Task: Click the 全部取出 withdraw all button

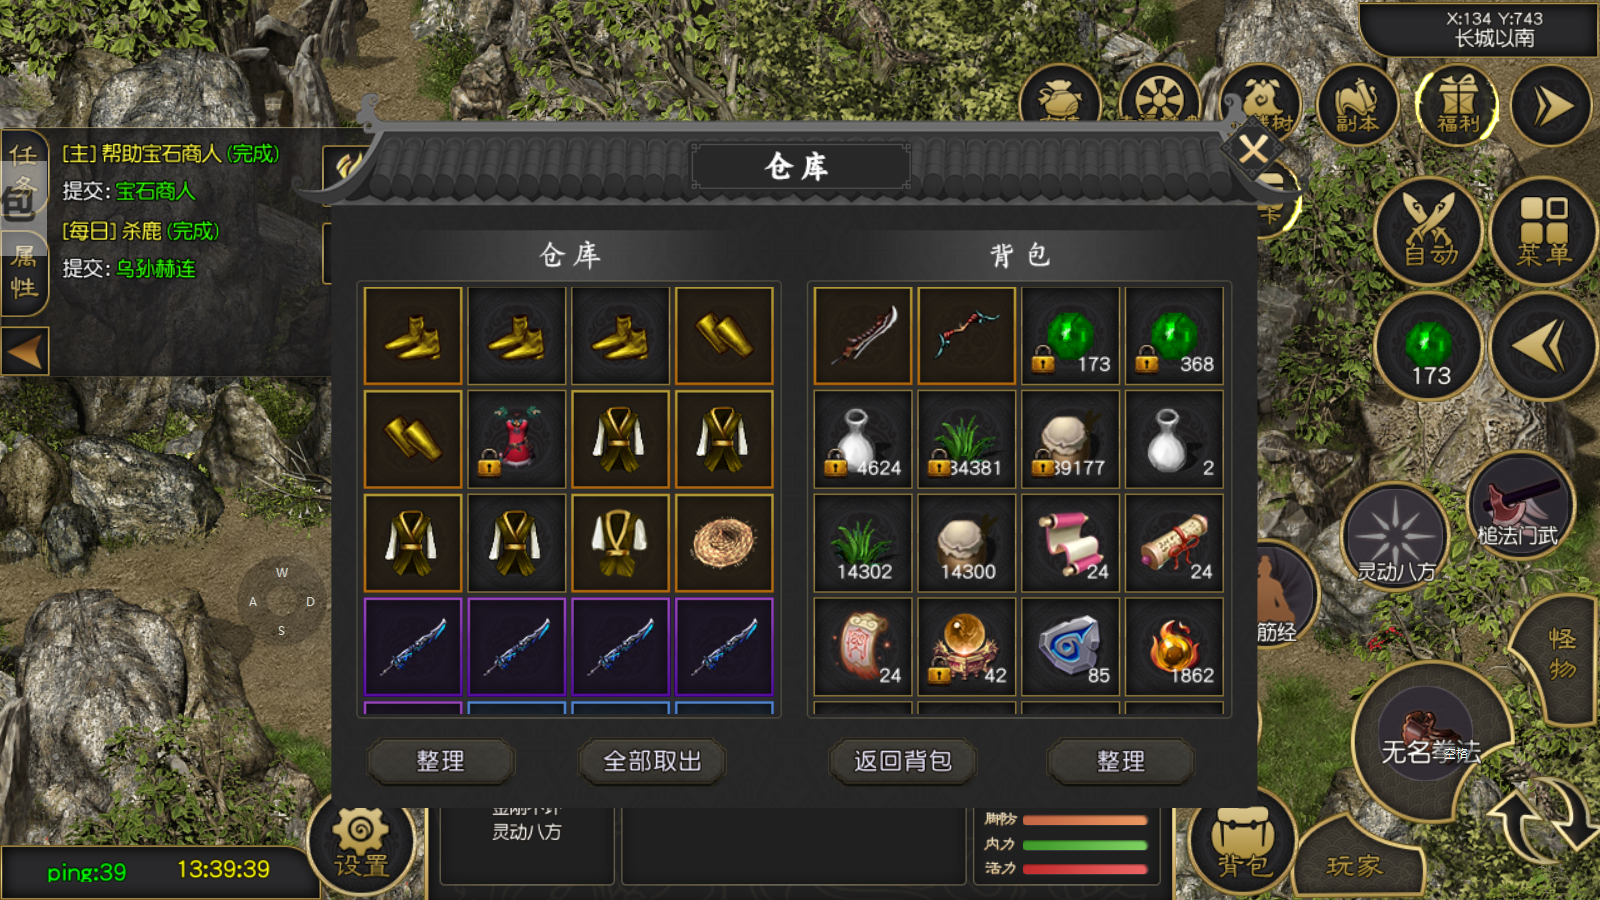Action: (652, 762)
